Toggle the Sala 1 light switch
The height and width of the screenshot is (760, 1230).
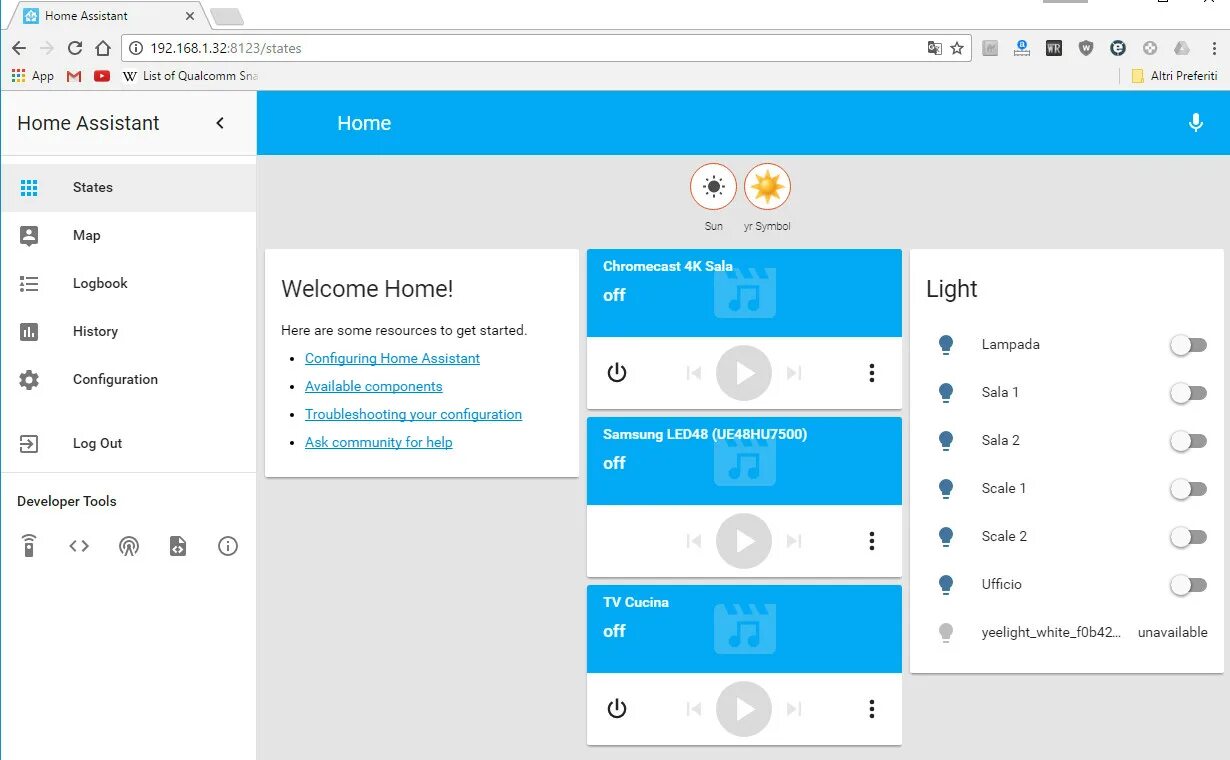tap(1188, 393)
